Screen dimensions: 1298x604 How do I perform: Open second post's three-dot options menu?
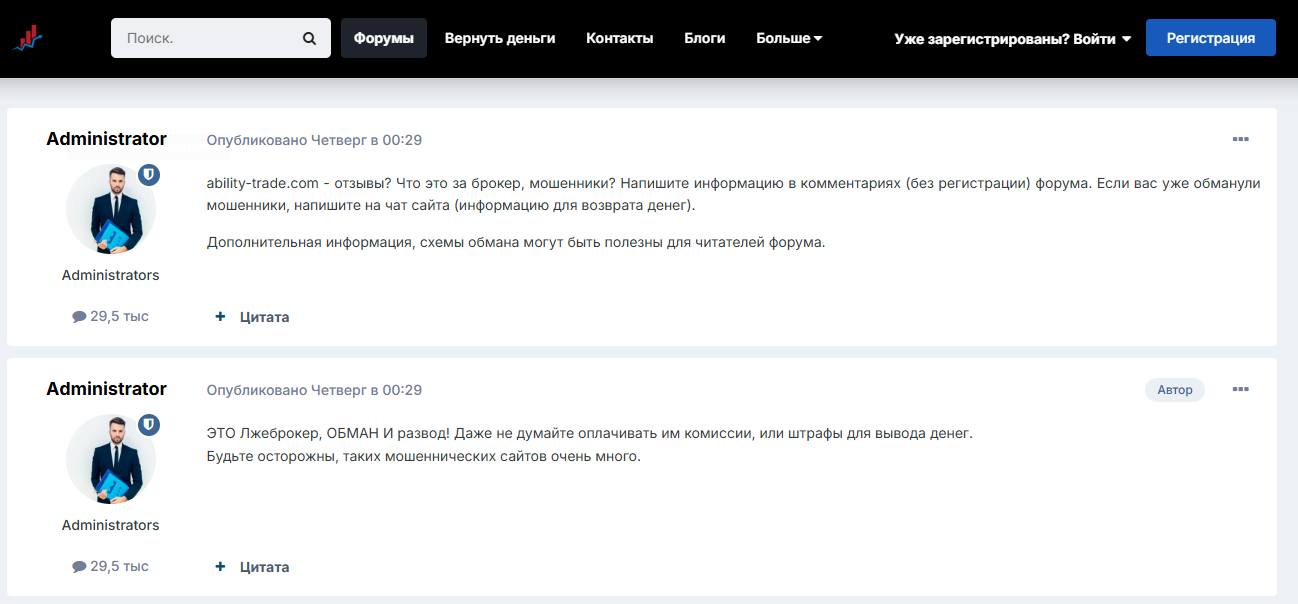1240,389
